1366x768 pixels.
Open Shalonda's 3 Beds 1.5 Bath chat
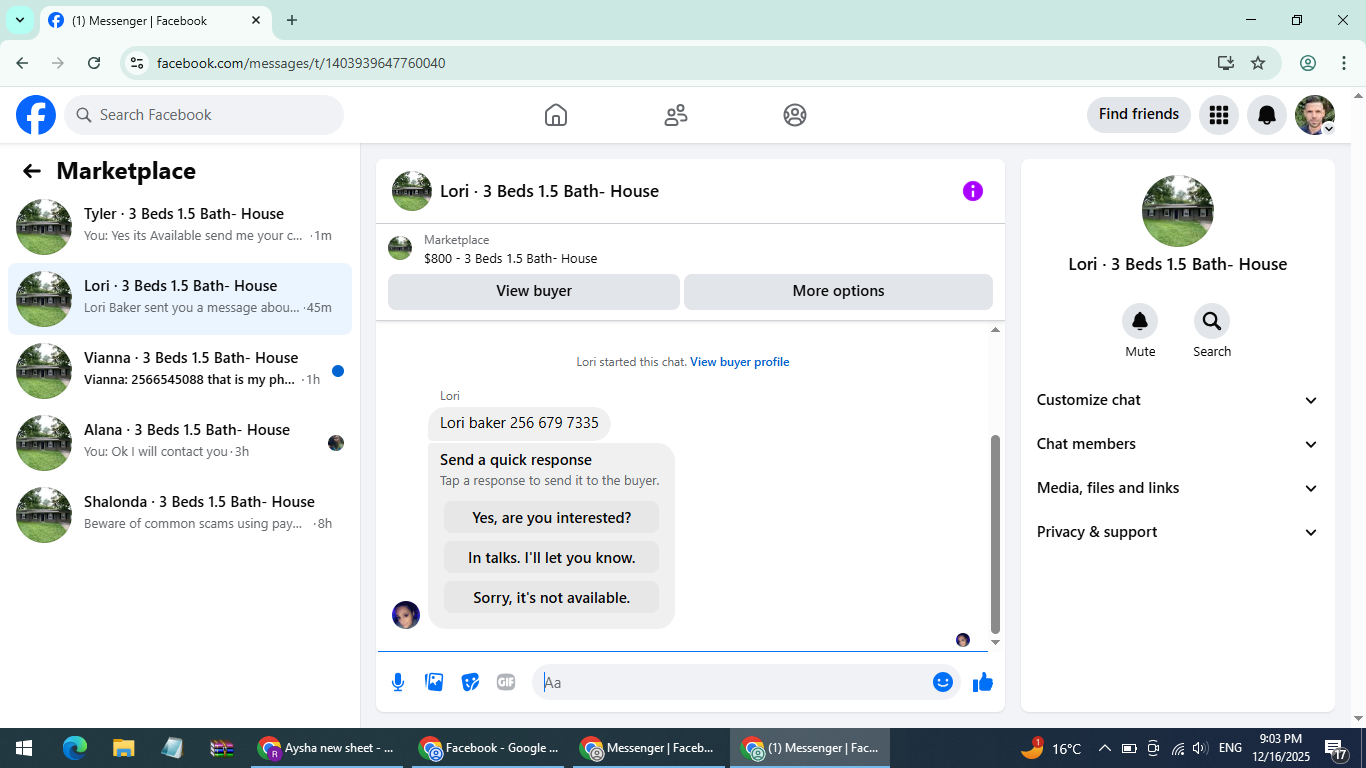coord(180,515)
